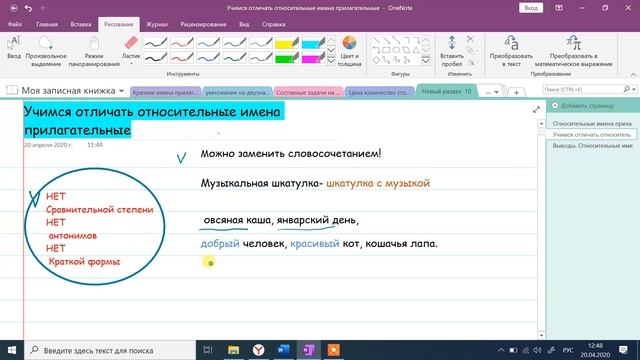Click the Back arrow in title bar
The width and height of the screenshot is (640, 360).
click(13, 8)
